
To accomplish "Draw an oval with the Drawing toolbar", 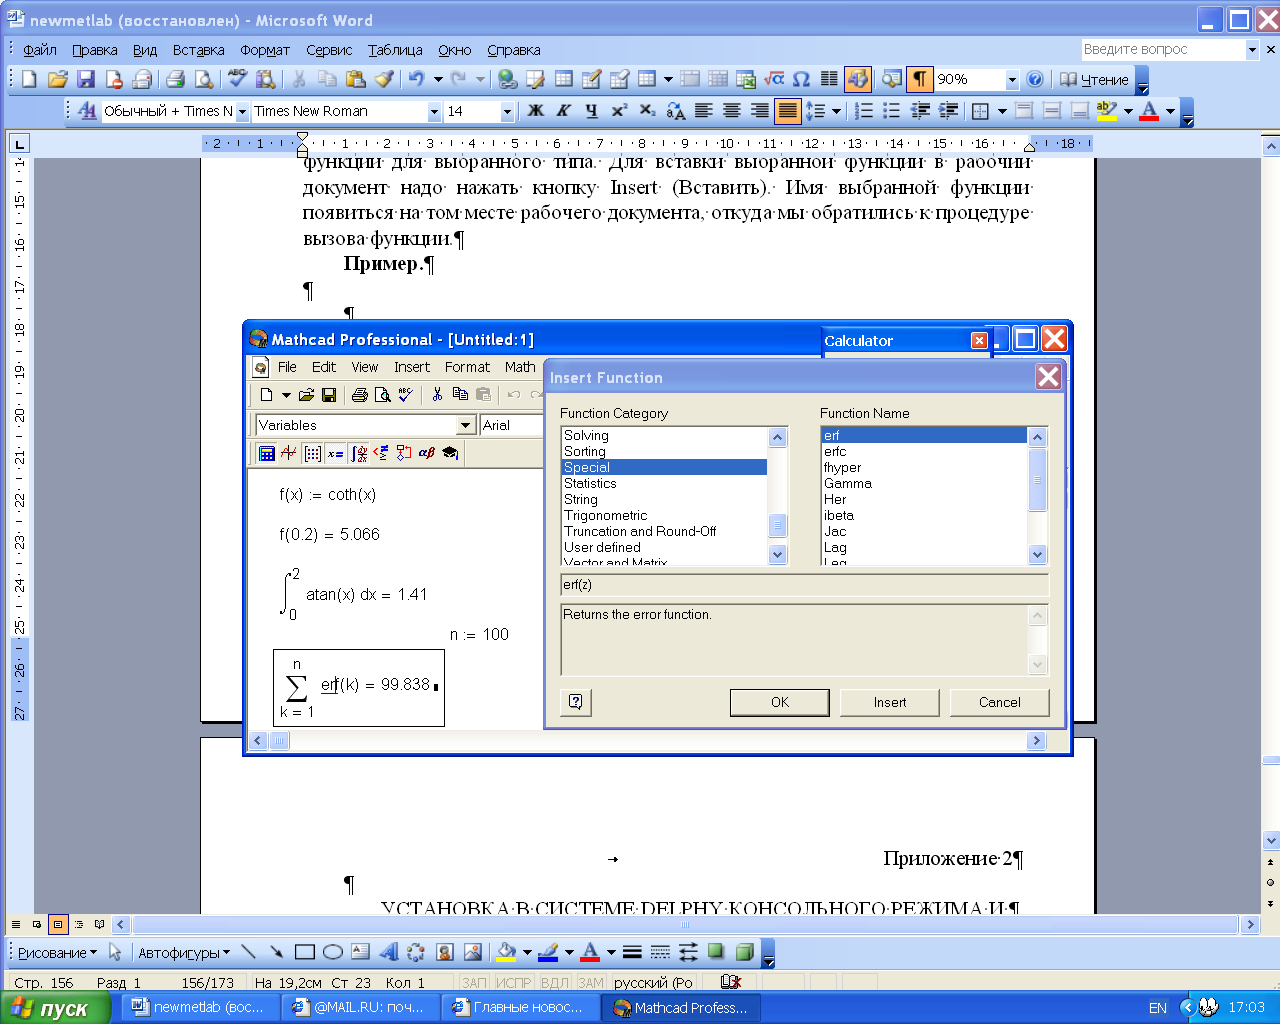I will pyautogui.click(x=333, y=952).
